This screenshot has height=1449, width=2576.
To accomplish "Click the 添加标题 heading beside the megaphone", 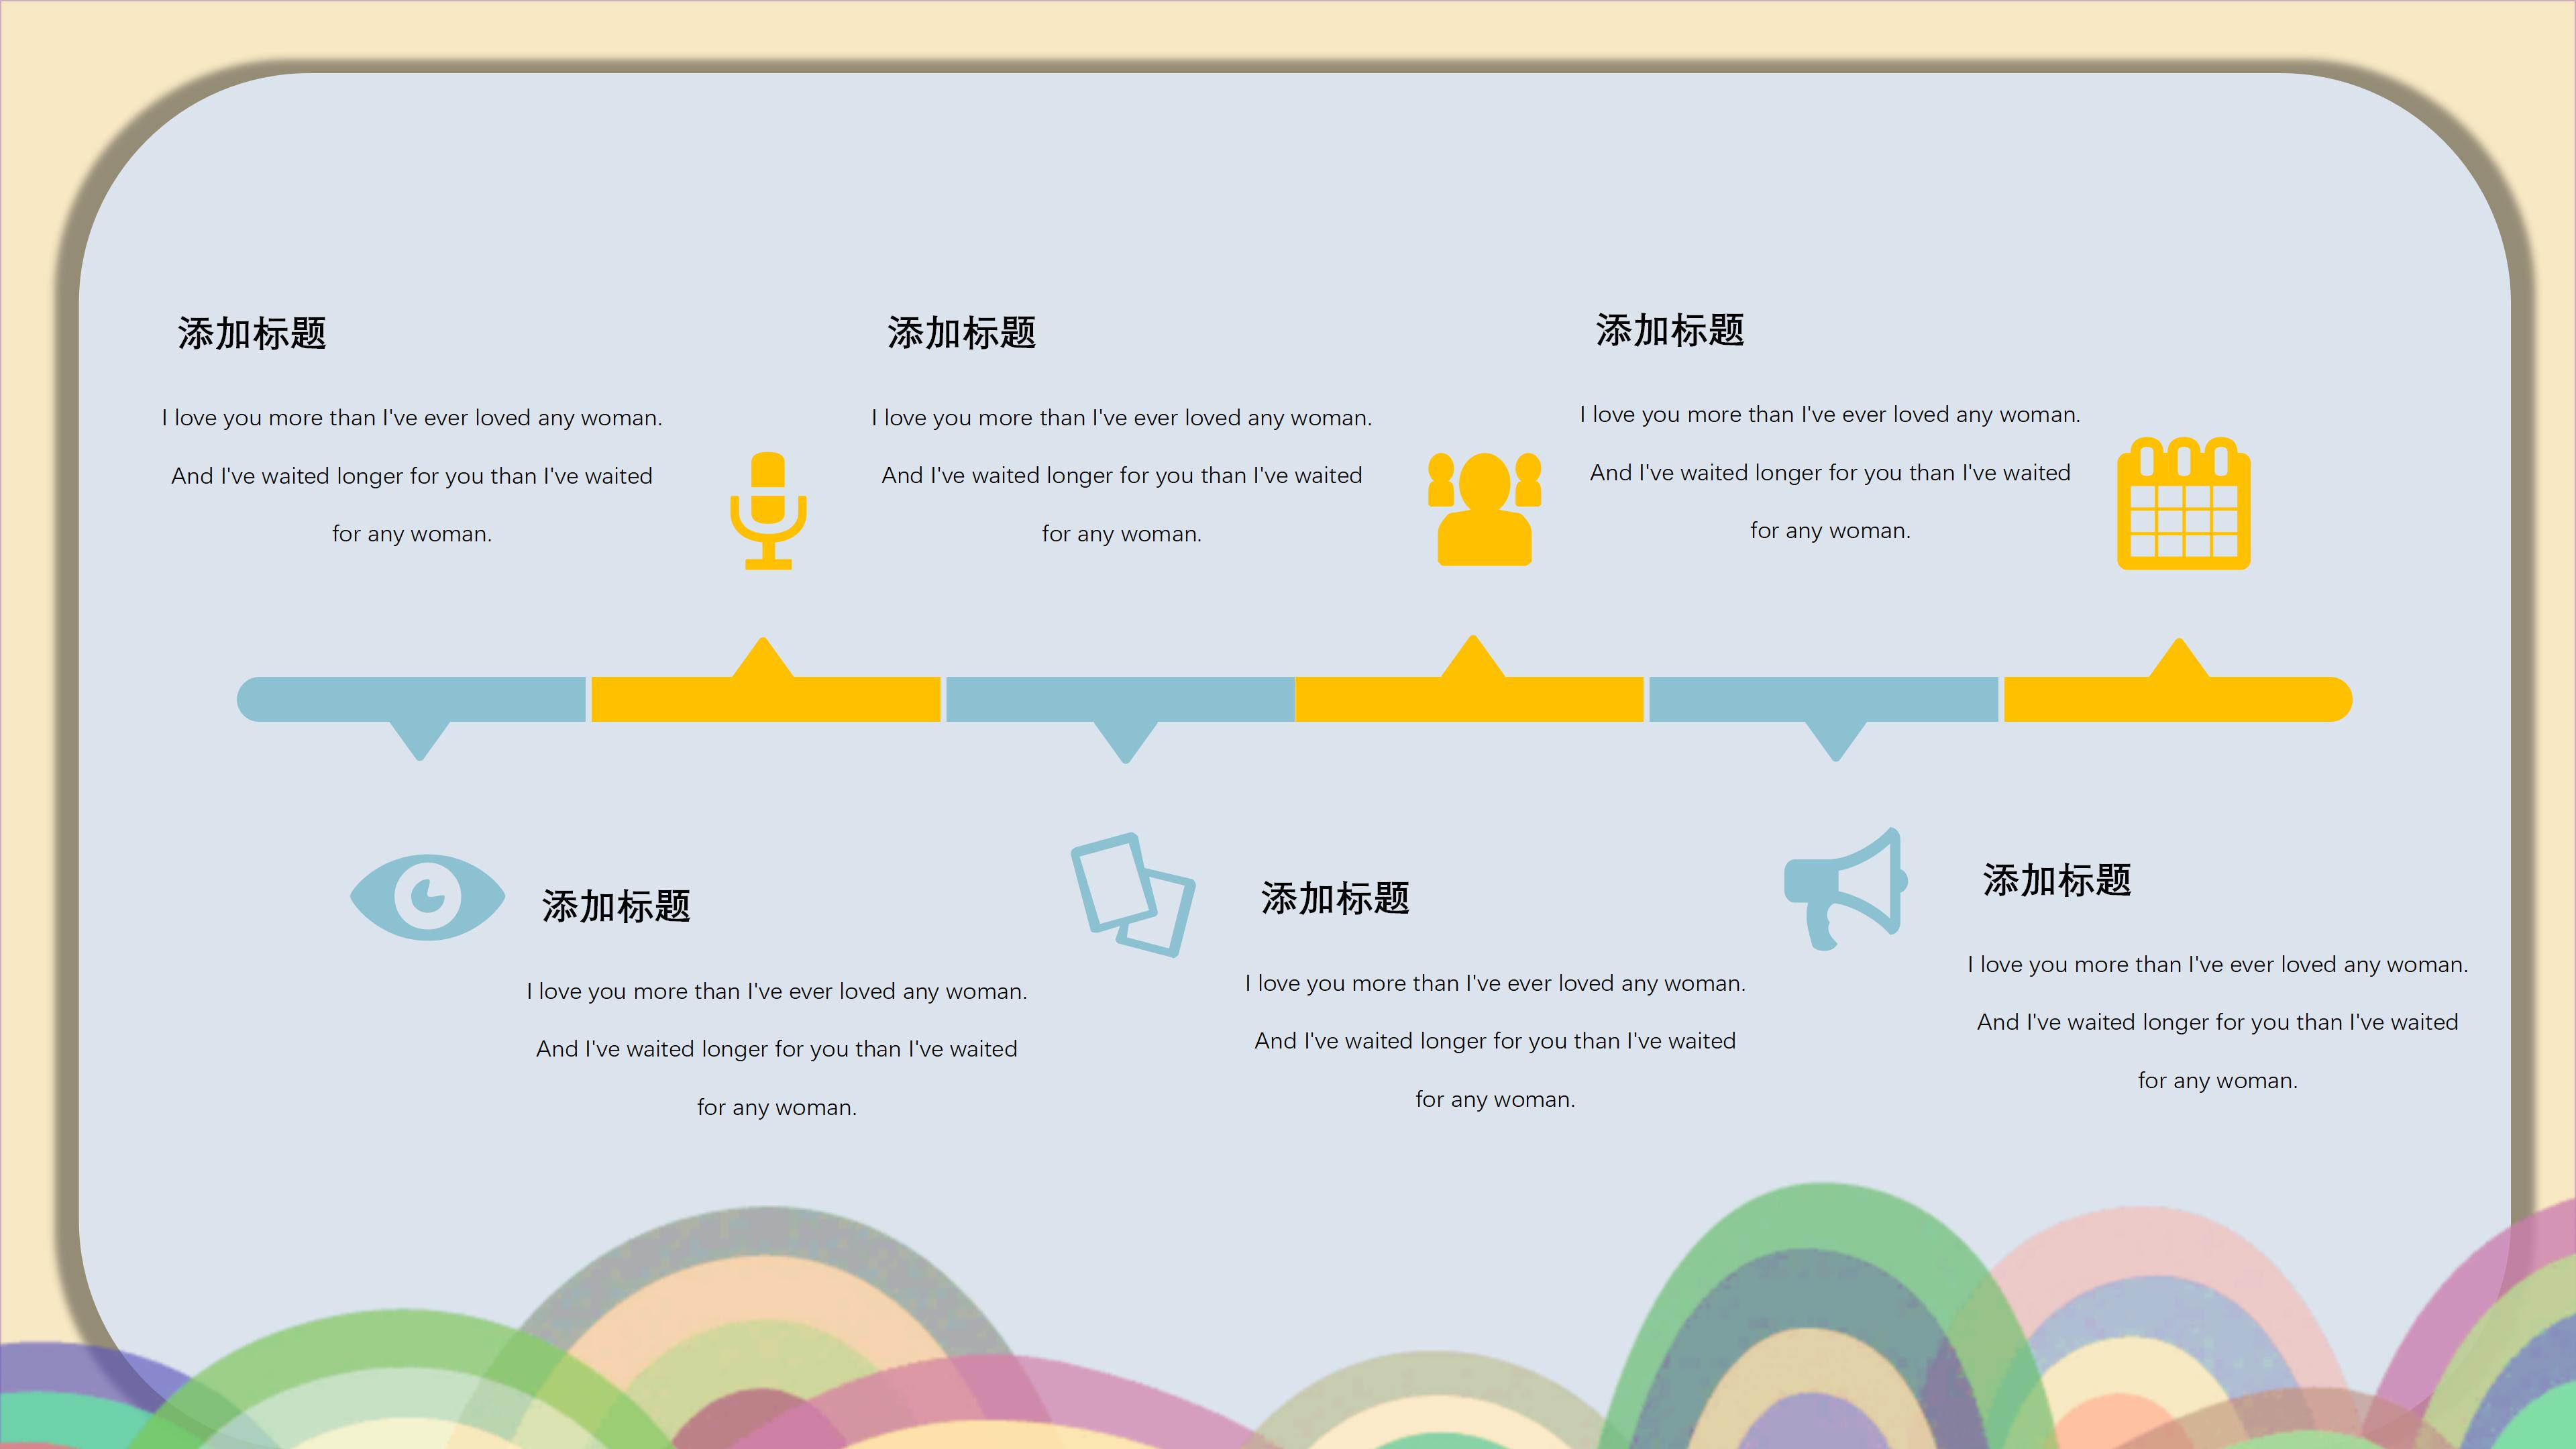I will pyautogui.click(x=2057, y=880).
